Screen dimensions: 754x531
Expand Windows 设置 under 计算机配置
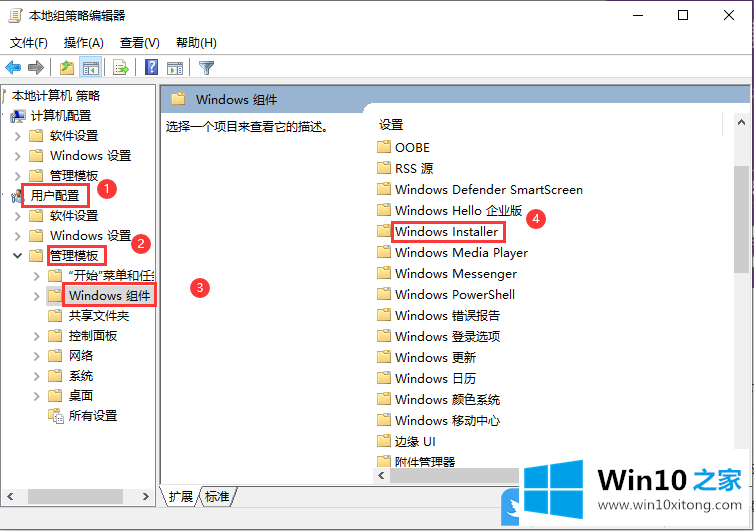[x=18, y=156]
